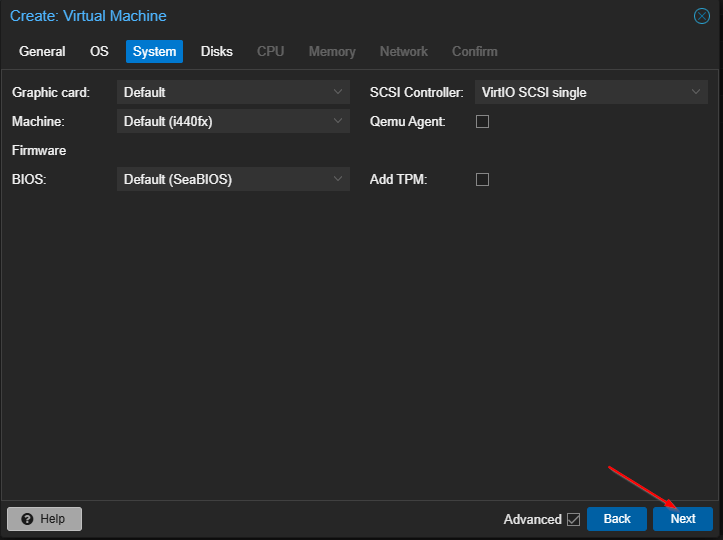Viewport: 723px width, 540px height.
Task: Proceed with the Next button
Action: [682, 519]
